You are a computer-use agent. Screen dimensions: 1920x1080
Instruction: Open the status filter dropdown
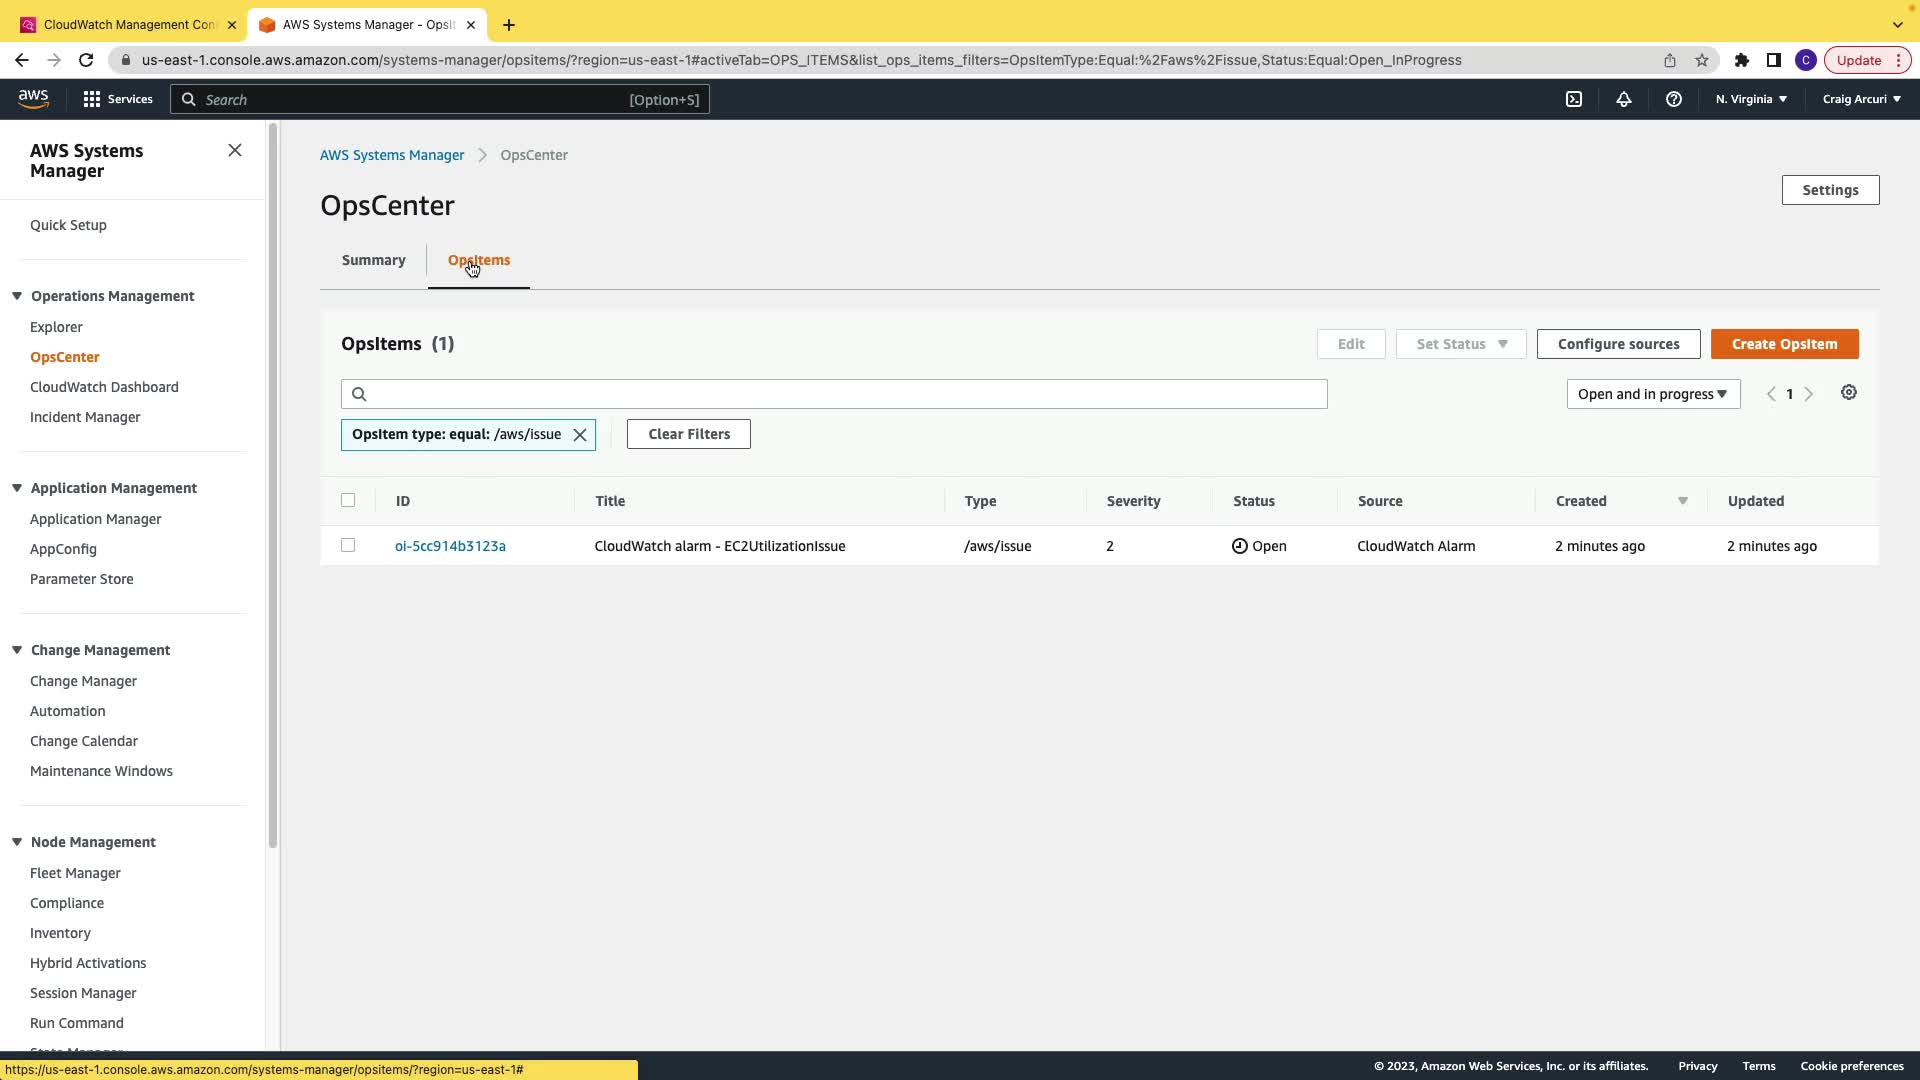[x=1652, y=394]
